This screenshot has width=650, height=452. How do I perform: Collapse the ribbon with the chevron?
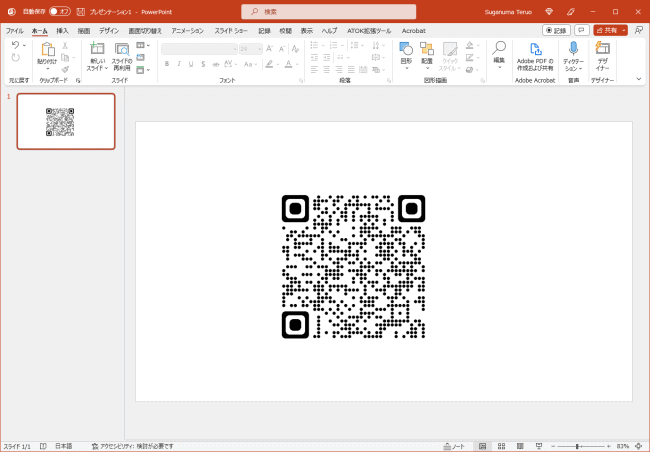pyautogui.click(x=639, y=79)
